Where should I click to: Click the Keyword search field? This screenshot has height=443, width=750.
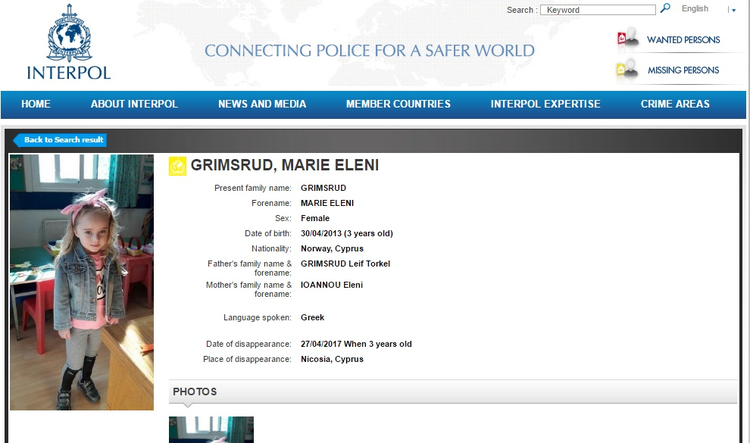click(598, 10)
